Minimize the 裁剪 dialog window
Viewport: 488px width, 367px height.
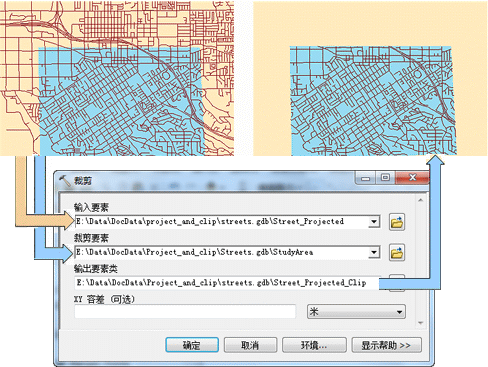click(x=366, y=178)
